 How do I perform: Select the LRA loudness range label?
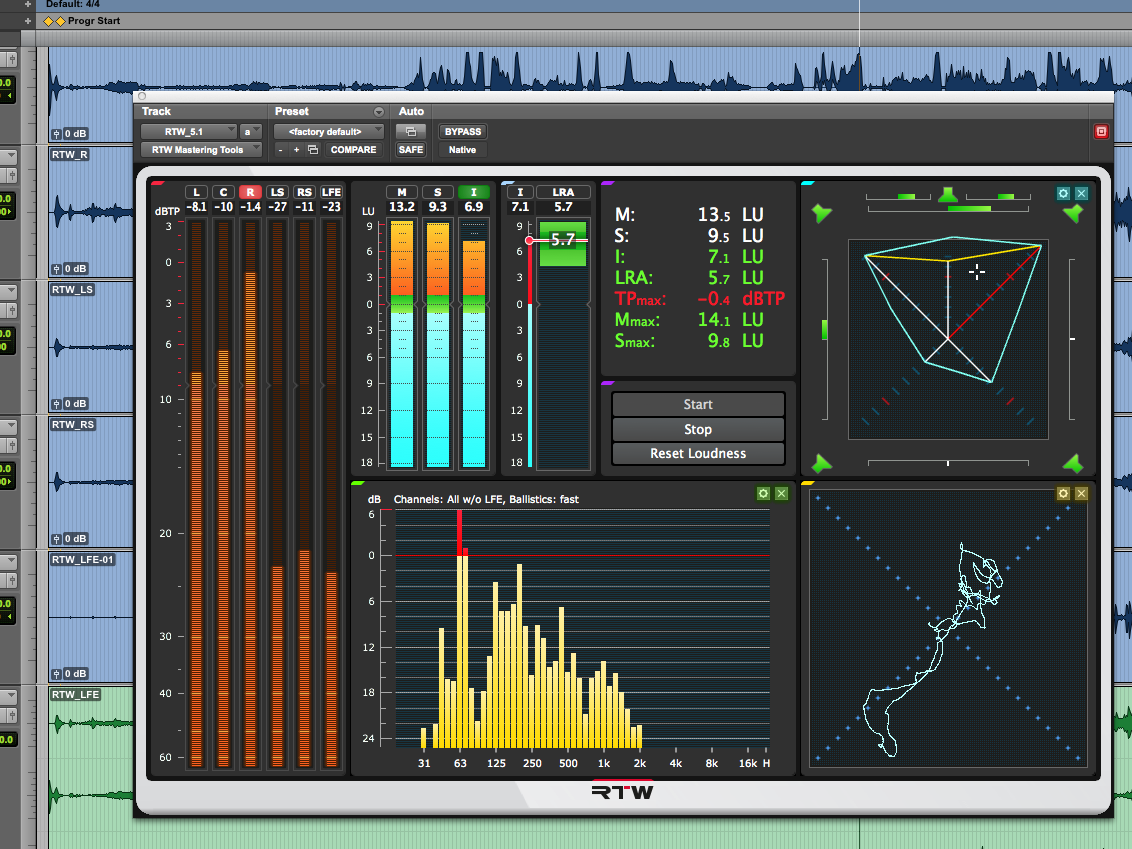click(x=563, y=192)
